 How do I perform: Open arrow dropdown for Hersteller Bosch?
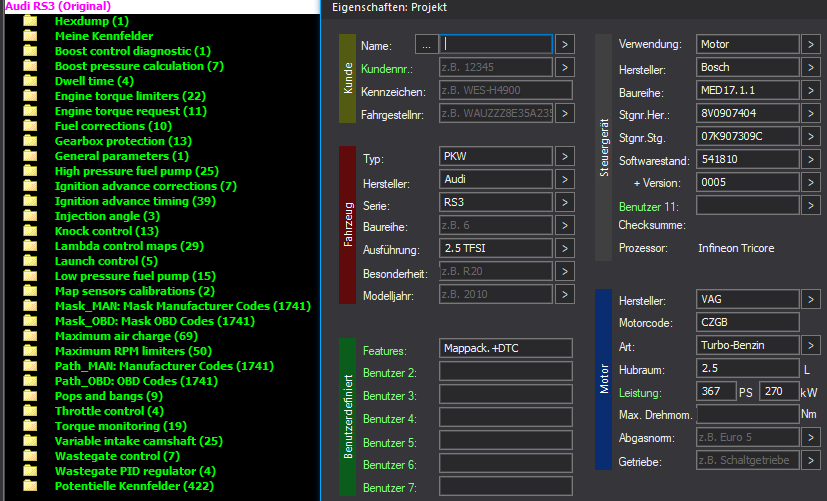[811, 68]
